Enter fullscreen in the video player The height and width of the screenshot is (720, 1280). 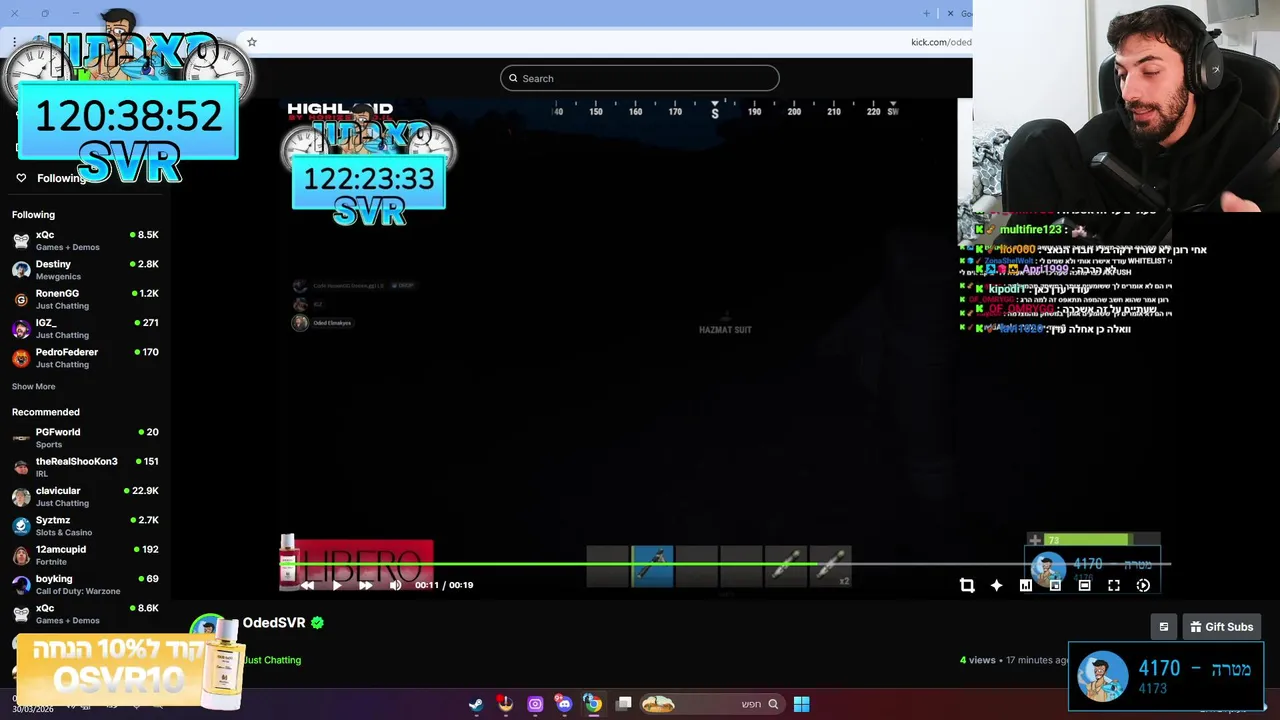coord(1114,585)
